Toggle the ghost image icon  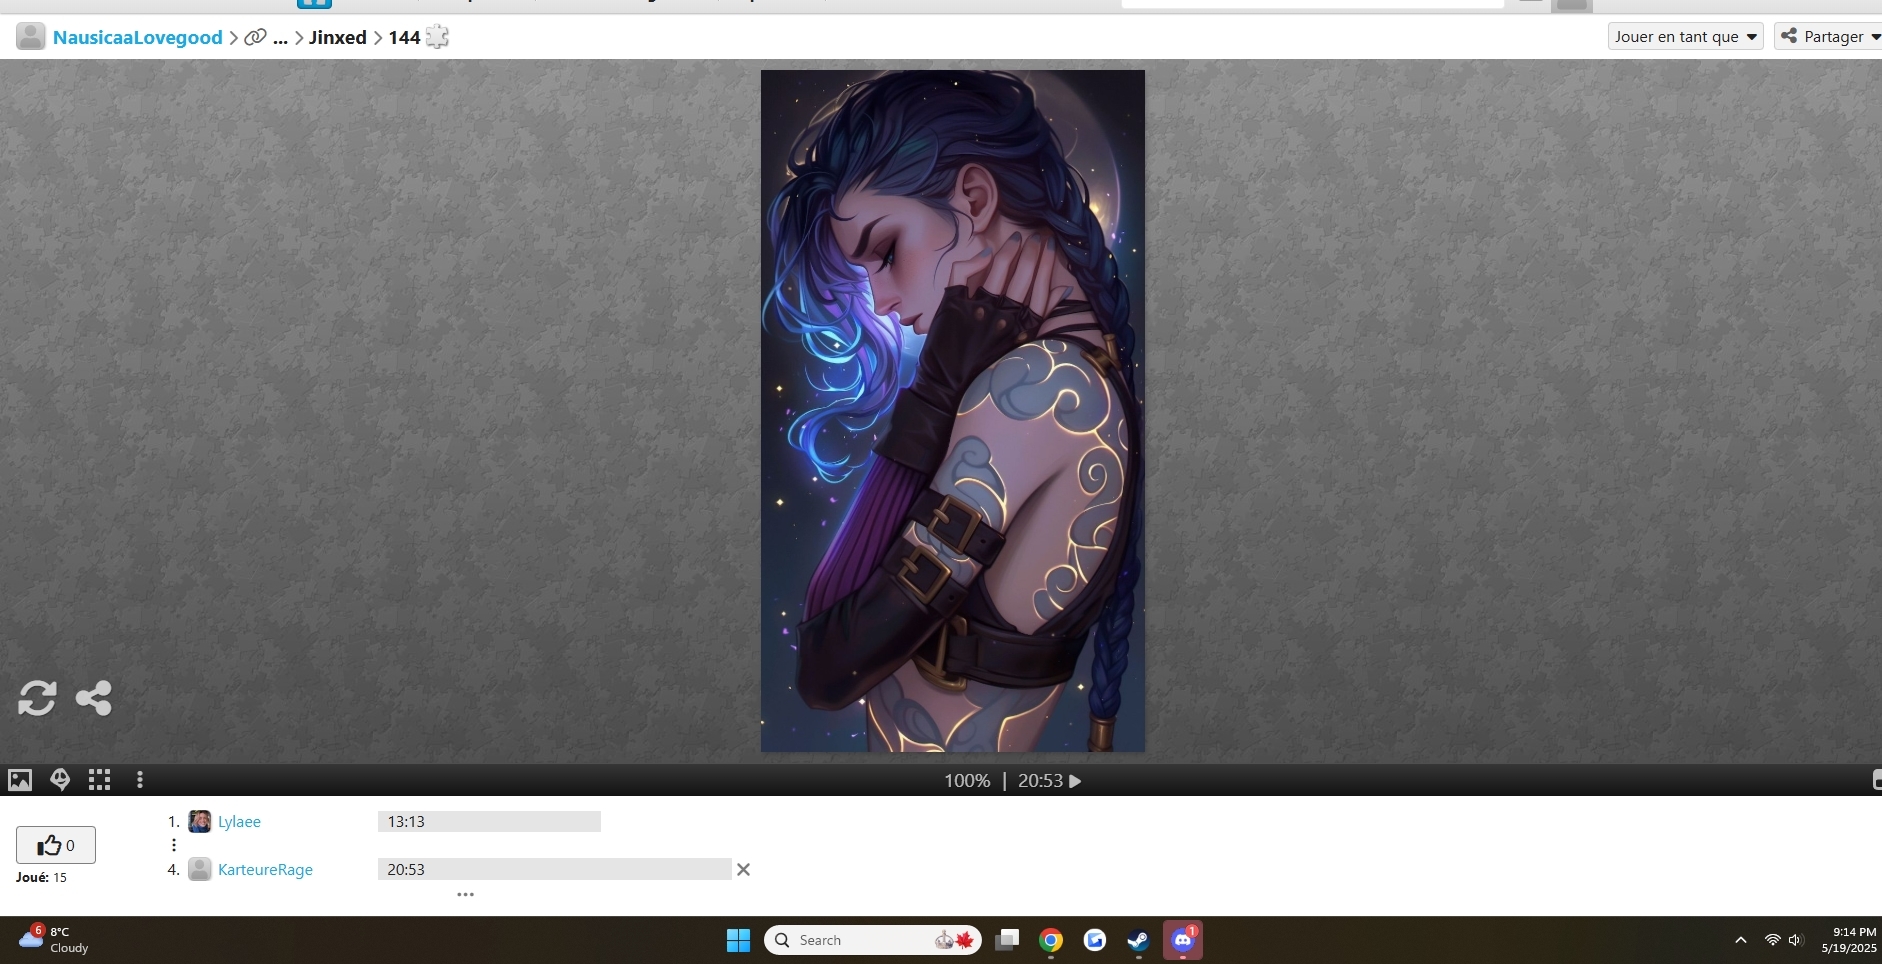pyautogui.click(x=60, y=780)
